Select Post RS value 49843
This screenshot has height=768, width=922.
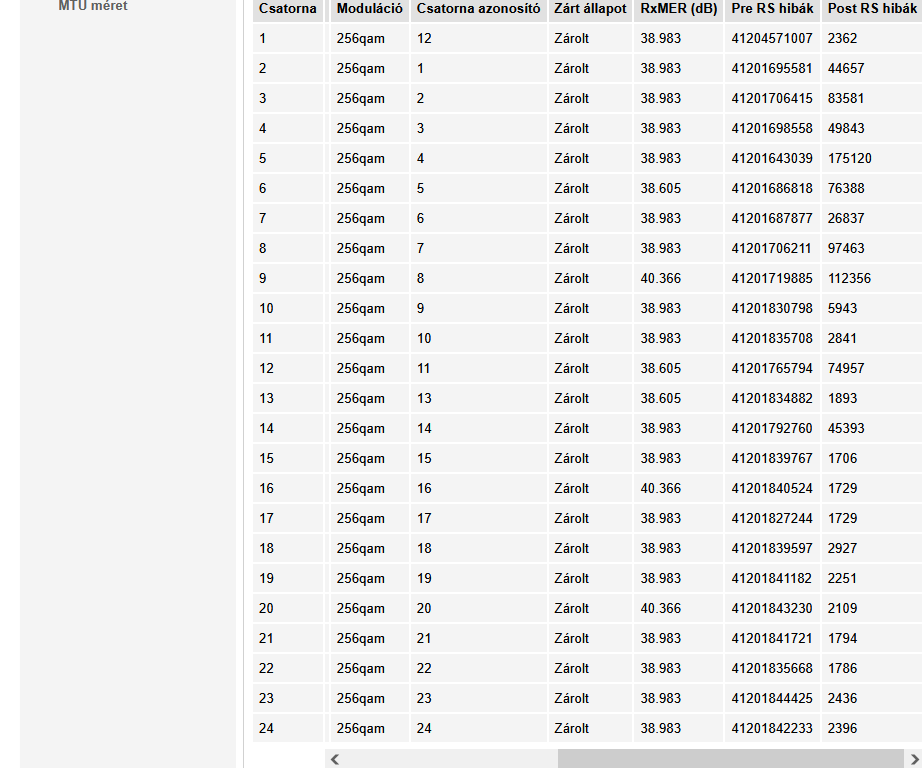pyautogui.click(x=846, y=128)
